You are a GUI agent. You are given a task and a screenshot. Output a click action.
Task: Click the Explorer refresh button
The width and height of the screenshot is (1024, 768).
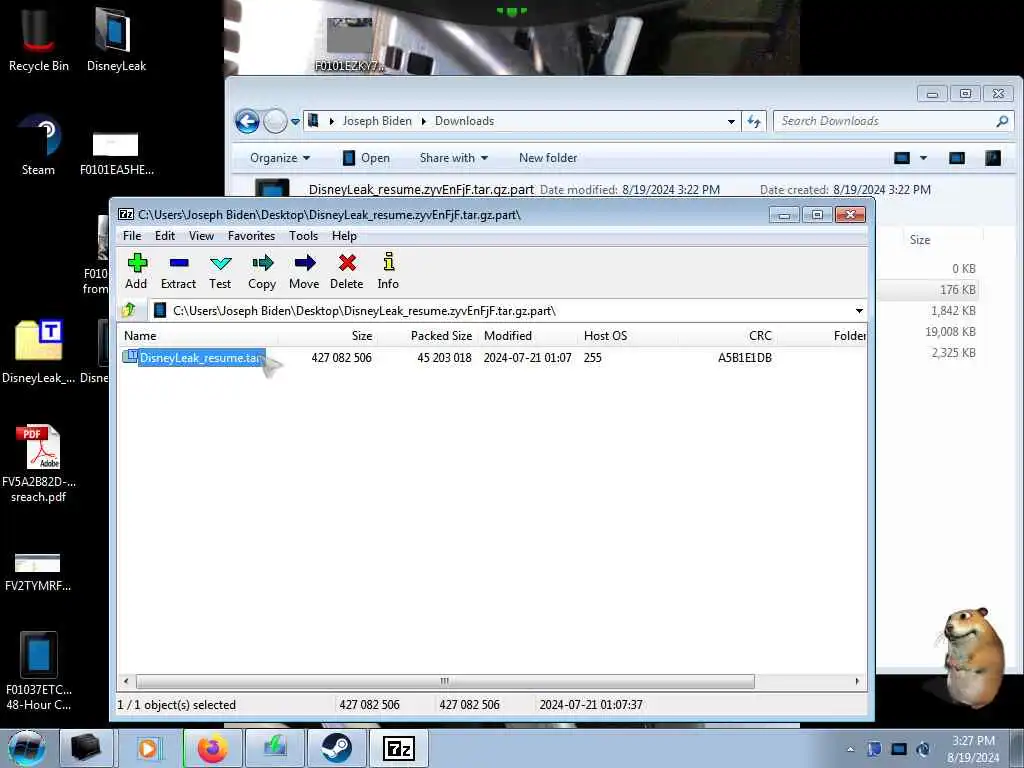[x=754, y=121]
